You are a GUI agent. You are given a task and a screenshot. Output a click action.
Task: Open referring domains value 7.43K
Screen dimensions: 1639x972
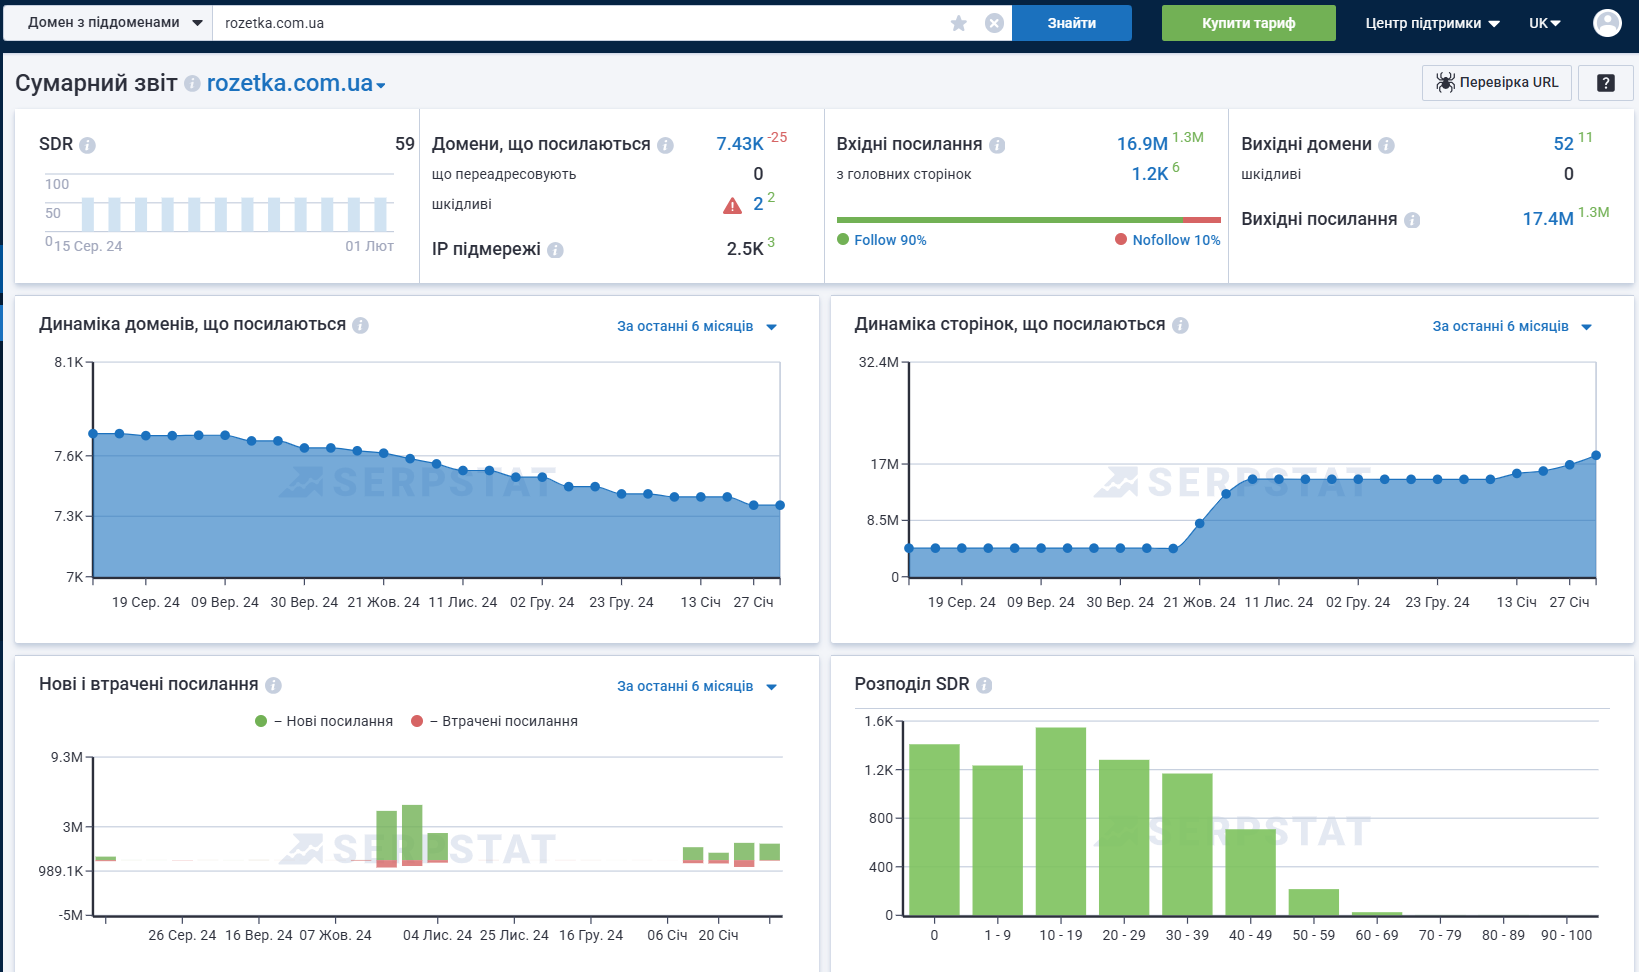tap(740, 144)
